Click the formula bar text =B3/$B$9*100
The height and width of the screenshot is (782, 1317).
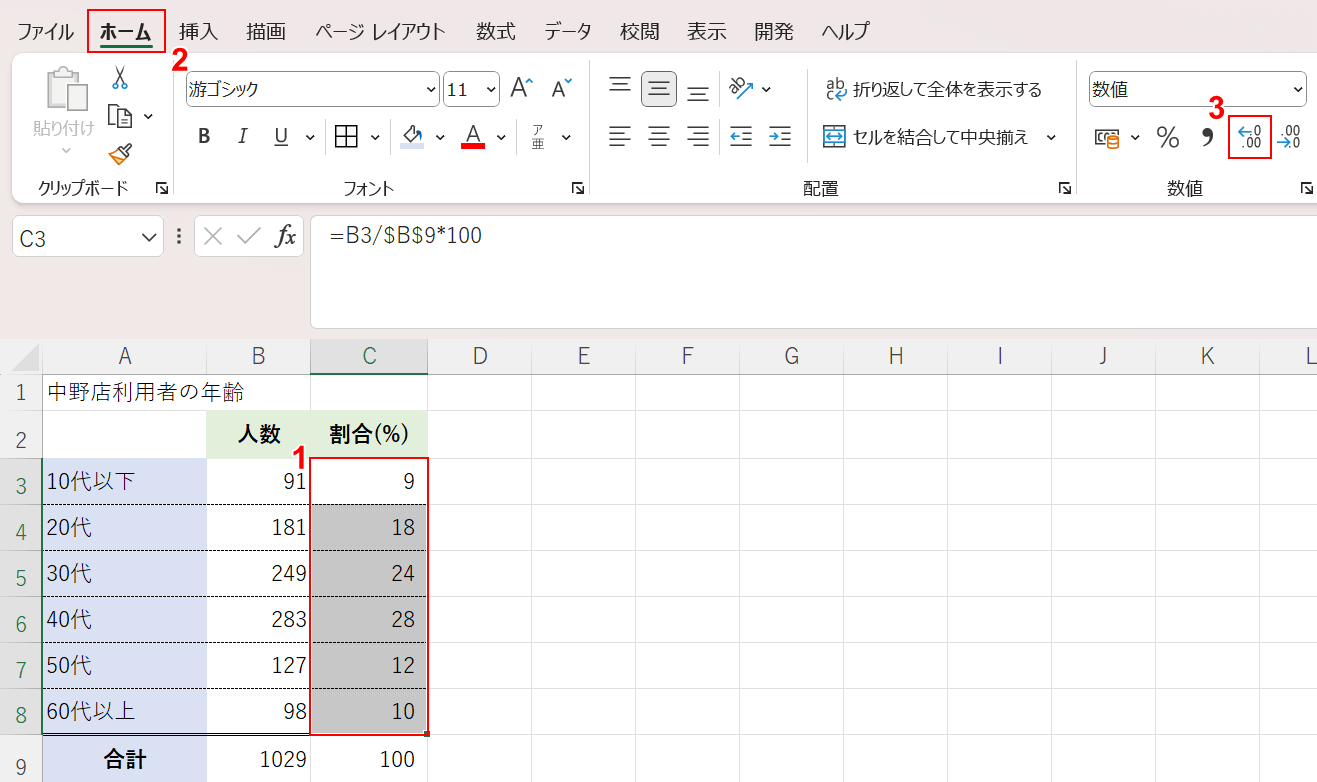(x=405, y=236)
